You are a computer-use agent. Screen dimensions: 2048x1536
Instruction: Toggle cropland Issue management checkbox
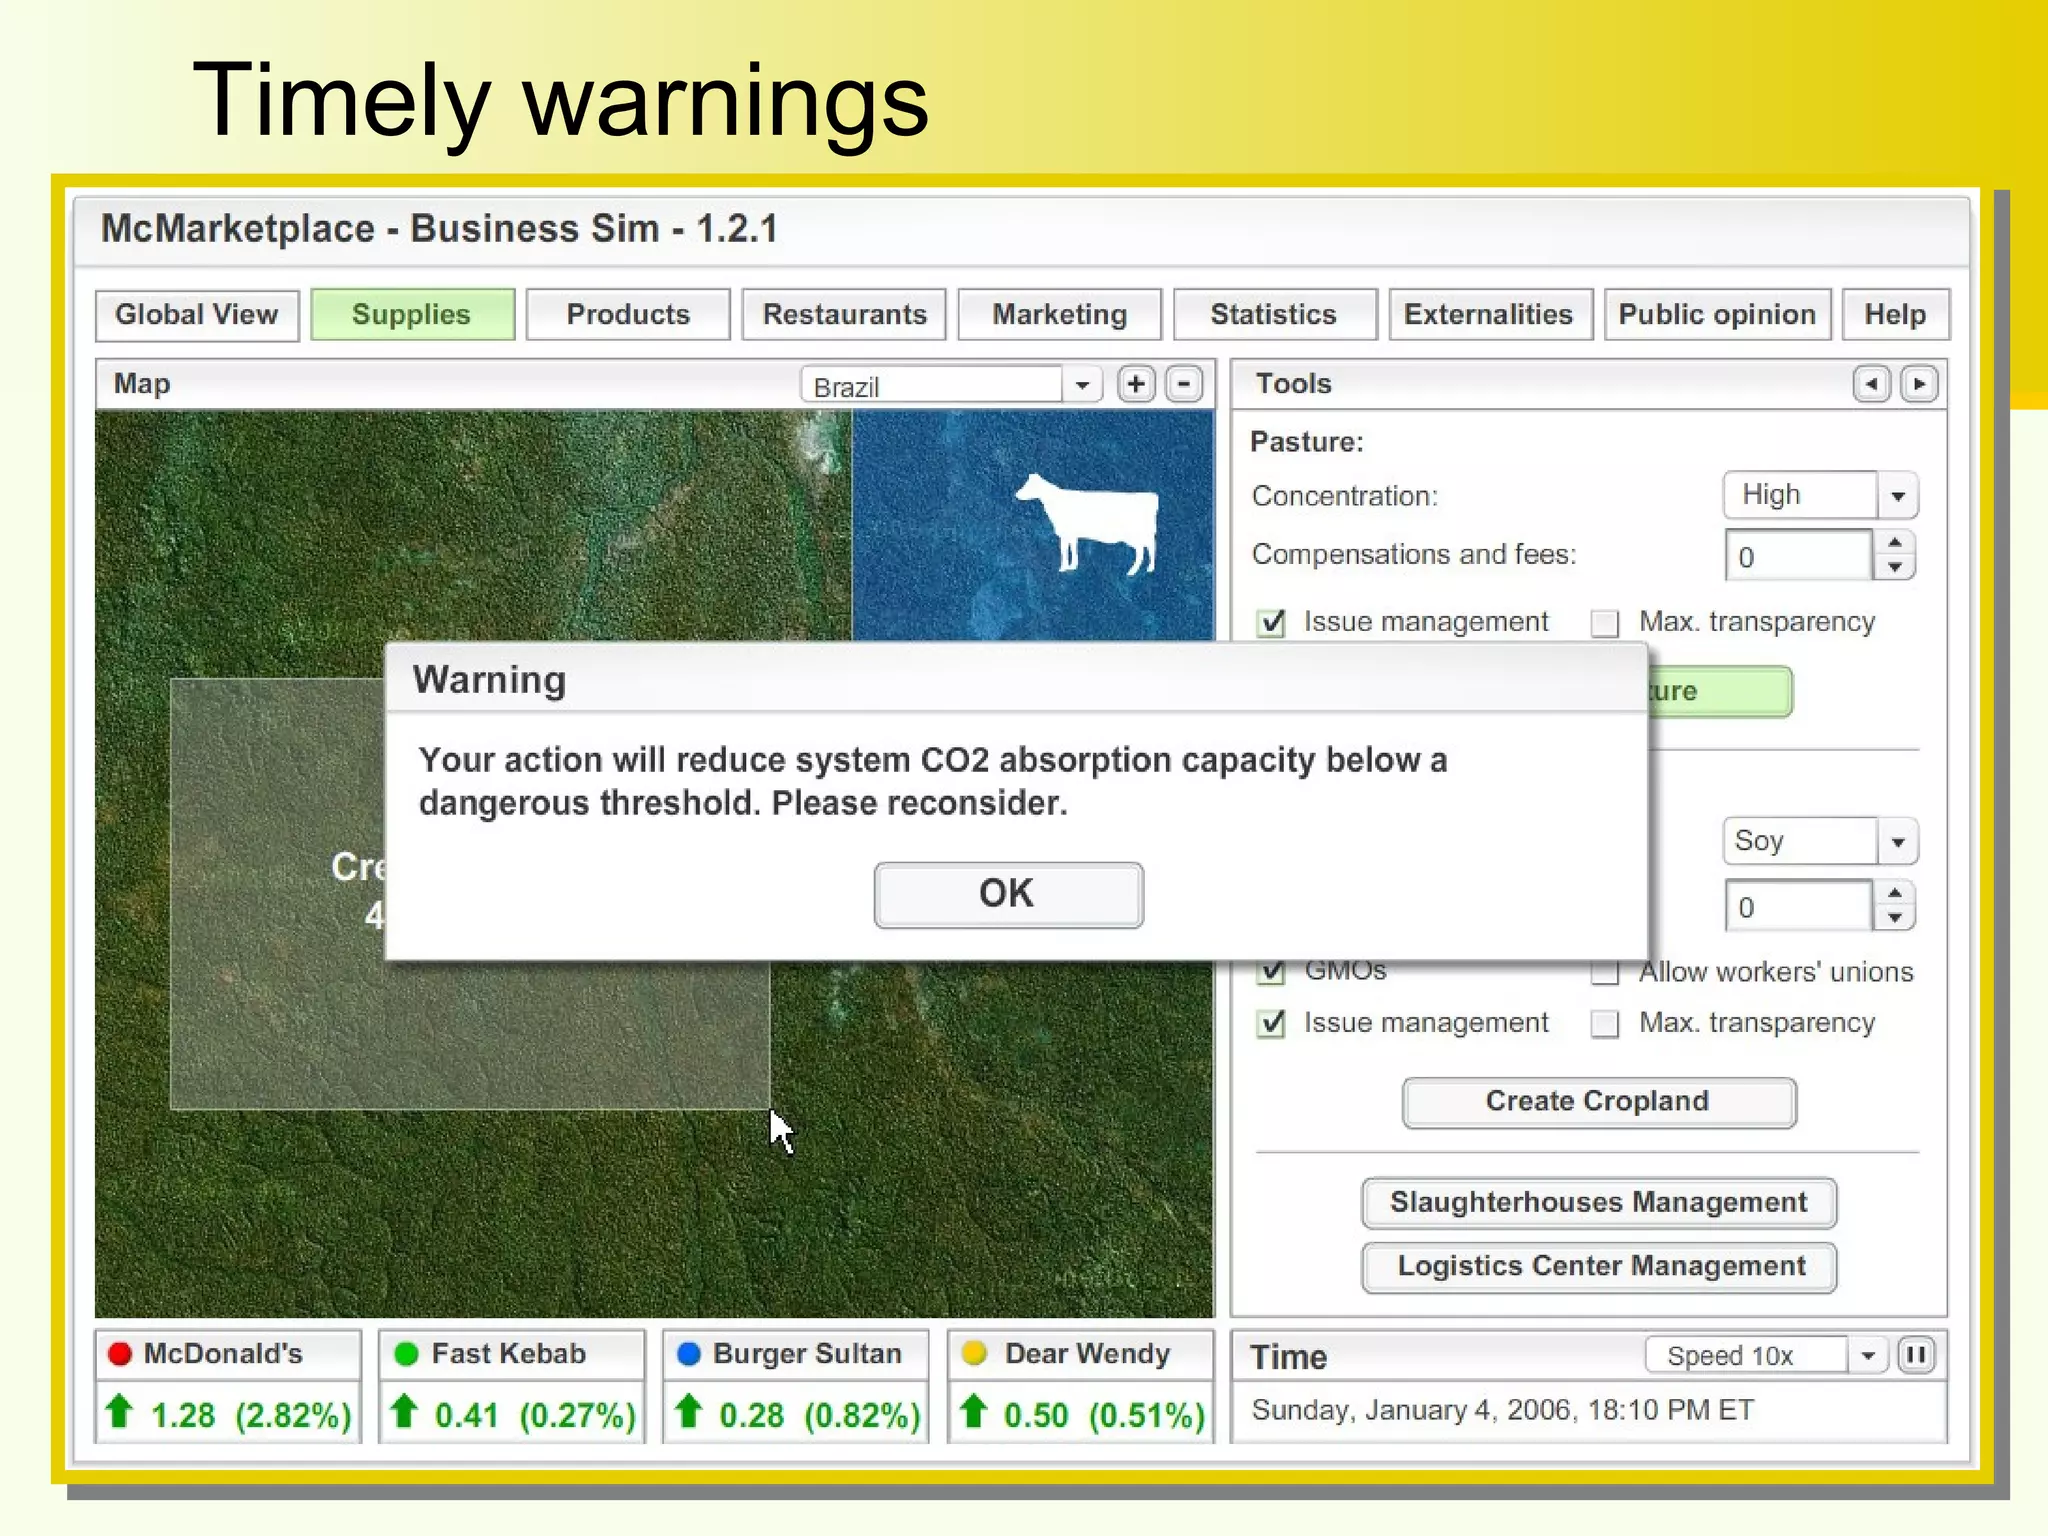tap(1271, 1024)
